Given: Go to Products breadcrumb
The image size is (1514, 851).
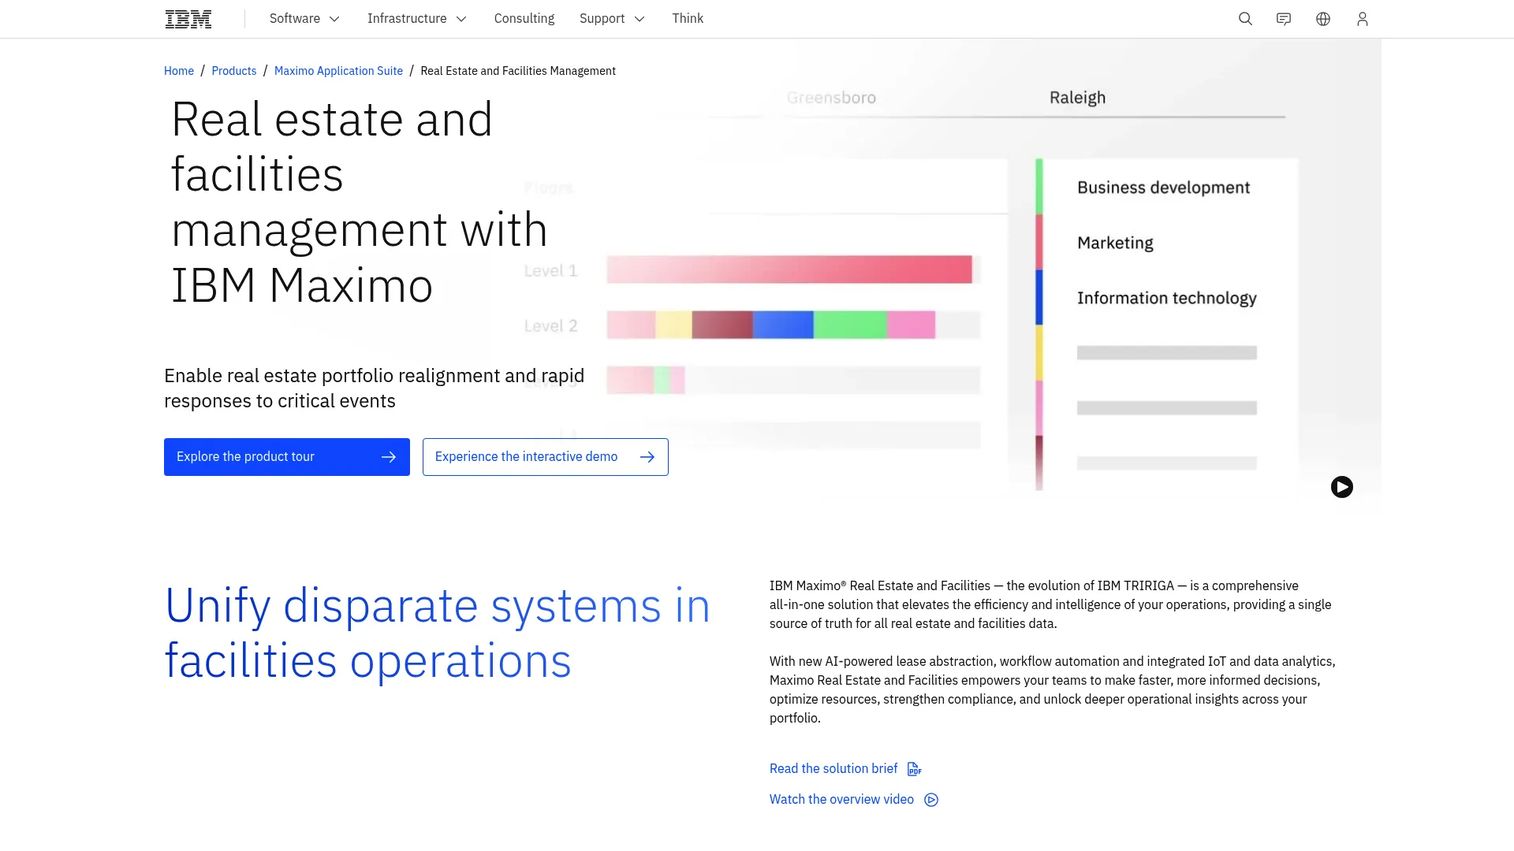Looking at the screenshot, I should coord(234,71).
